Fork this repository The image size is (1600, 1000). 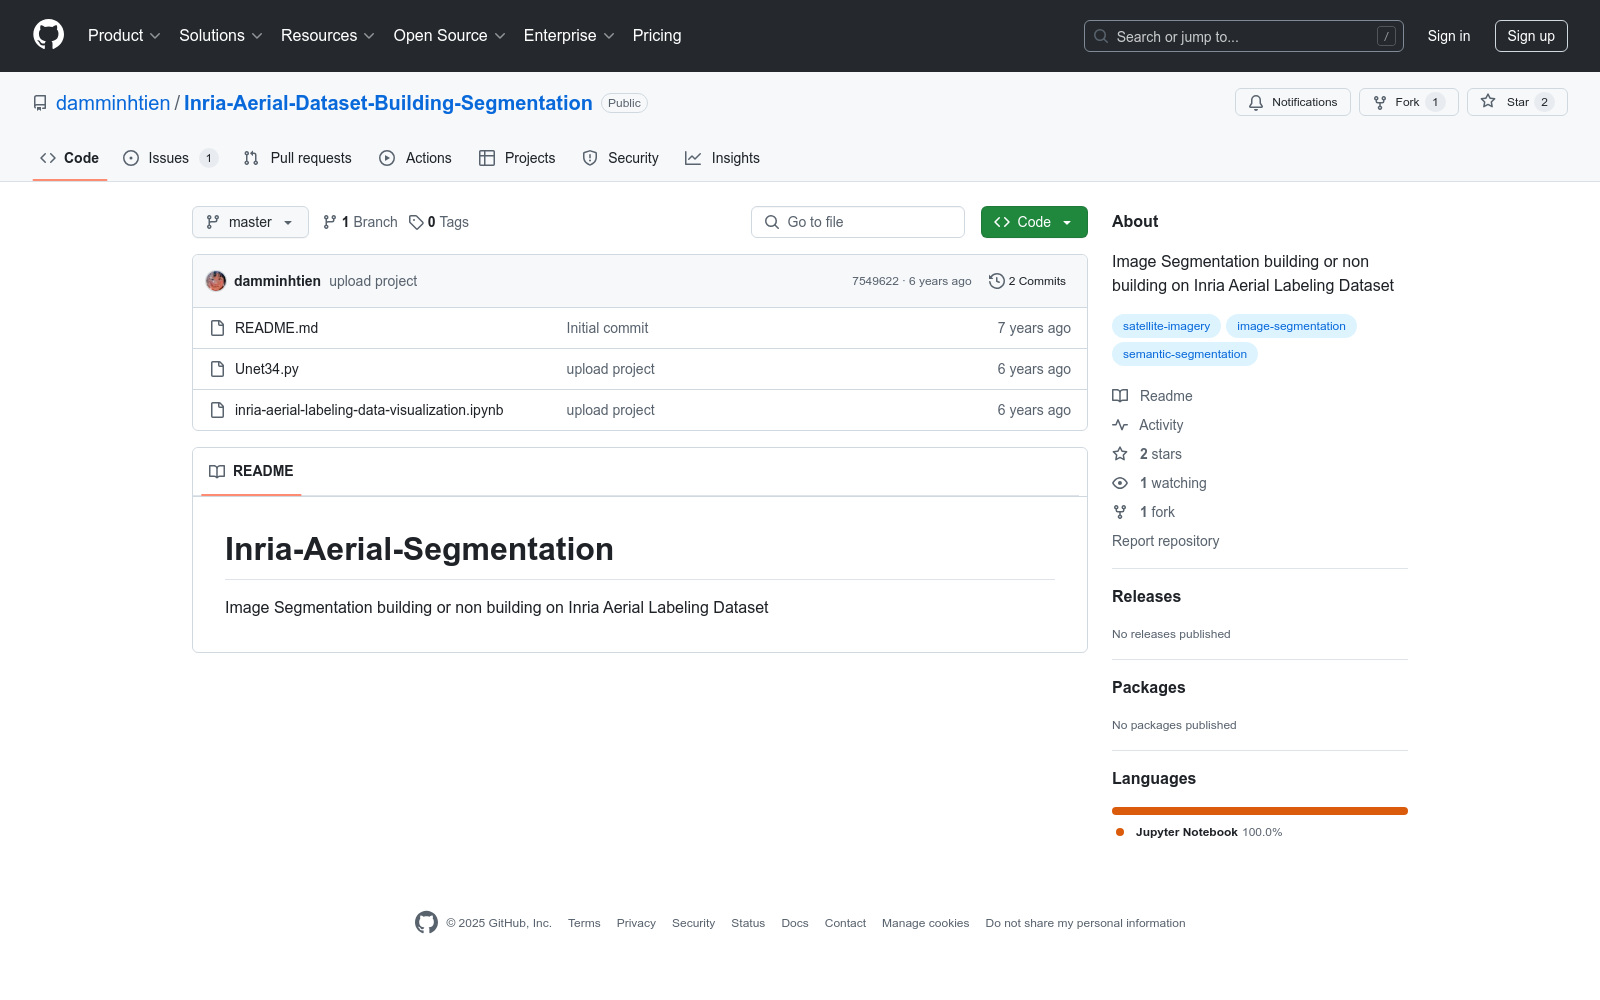click(1408, 102)
